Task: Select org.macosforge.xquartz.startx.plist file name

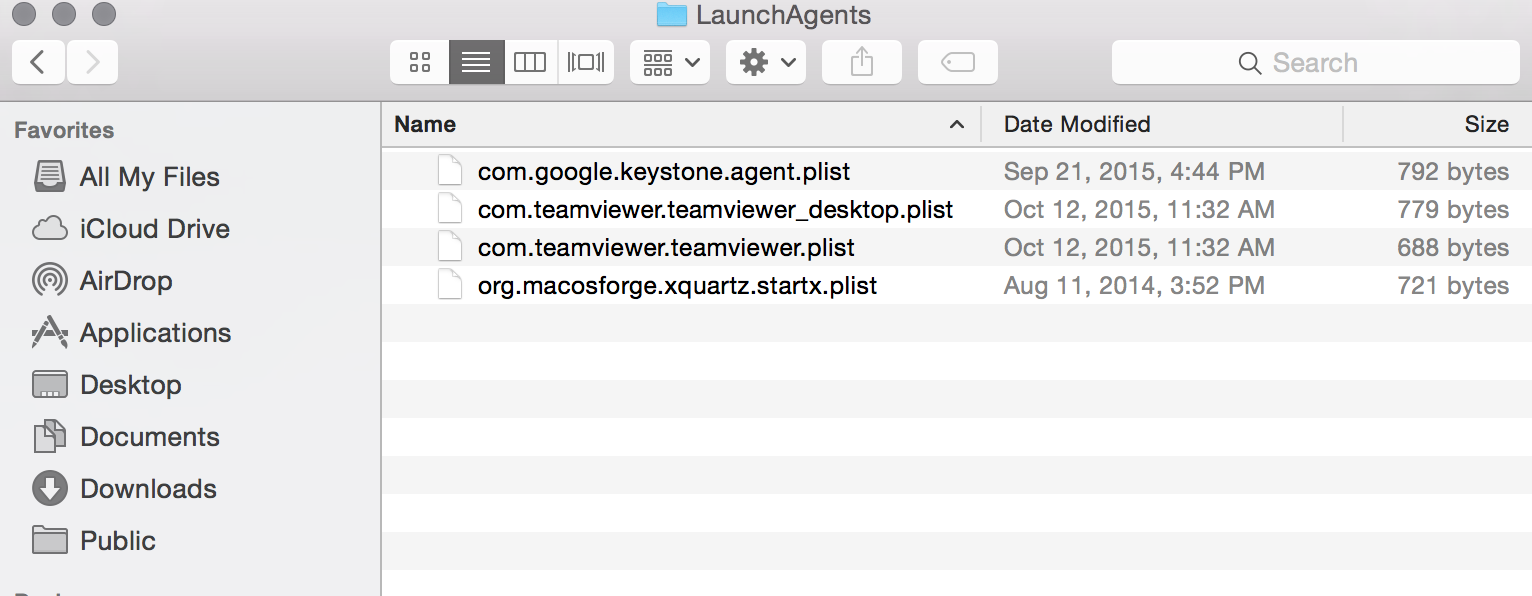Action: pyautogui.click(x=677, y=286)
